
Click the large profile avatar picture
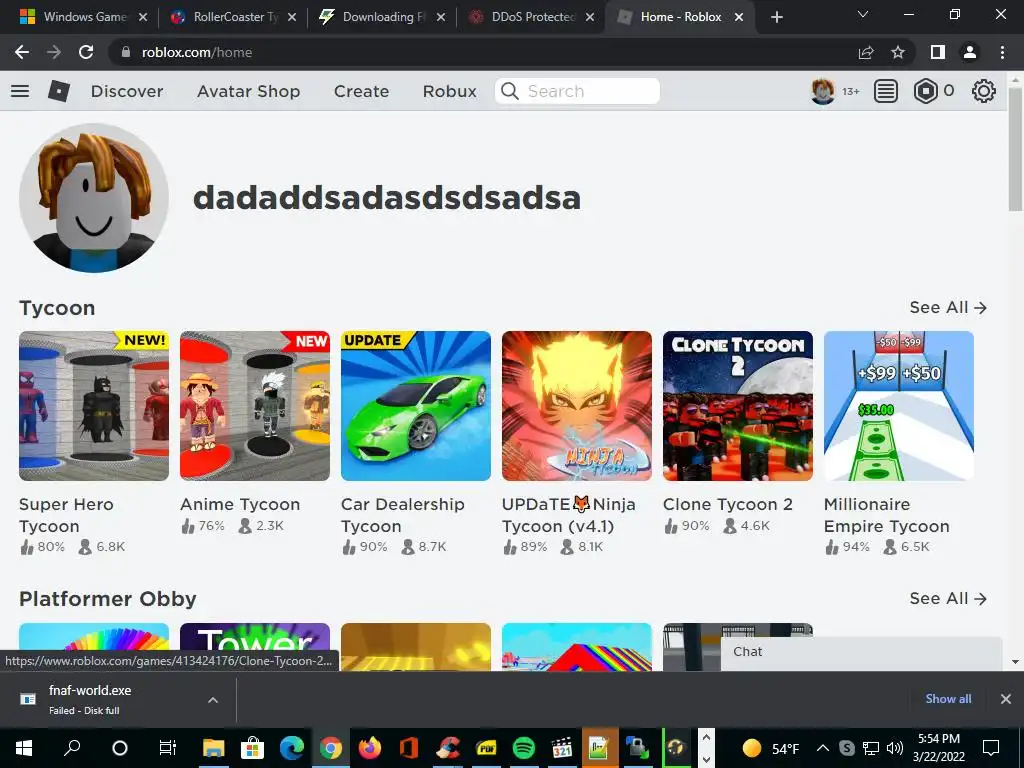[x=94, y=198]
